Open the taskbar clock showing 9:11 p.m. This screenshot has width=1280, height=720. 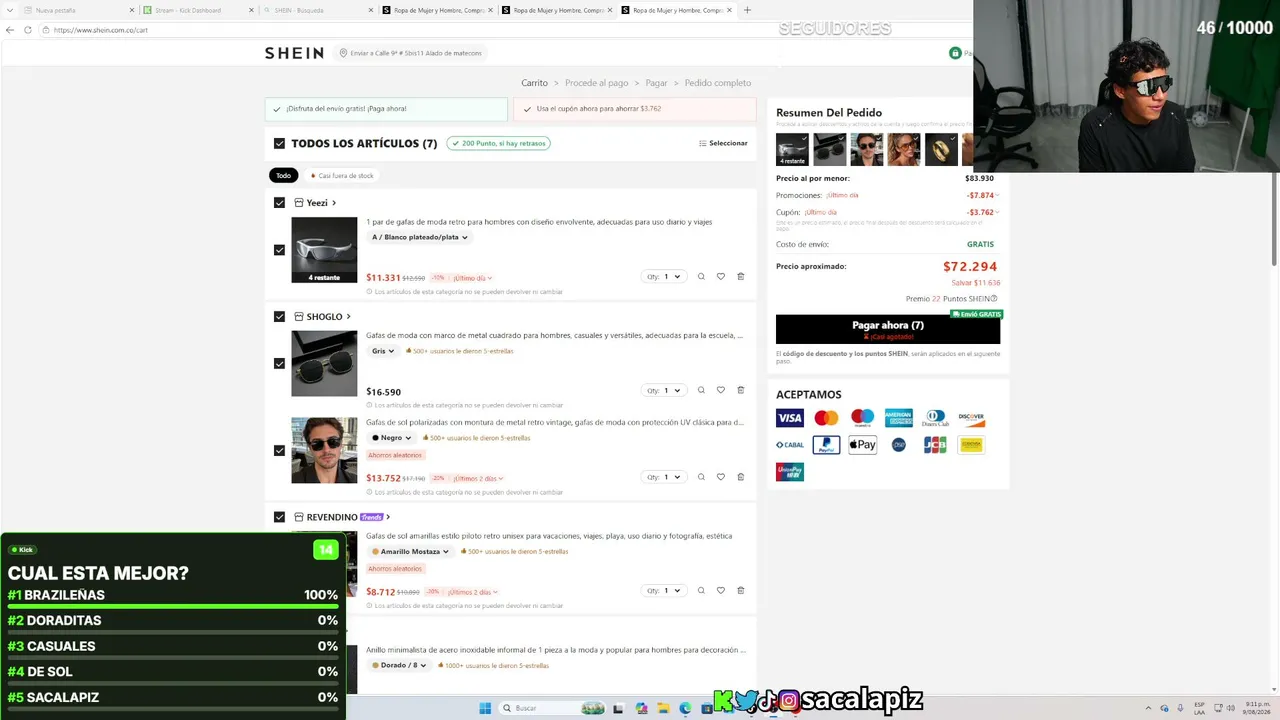point(1256,708)
